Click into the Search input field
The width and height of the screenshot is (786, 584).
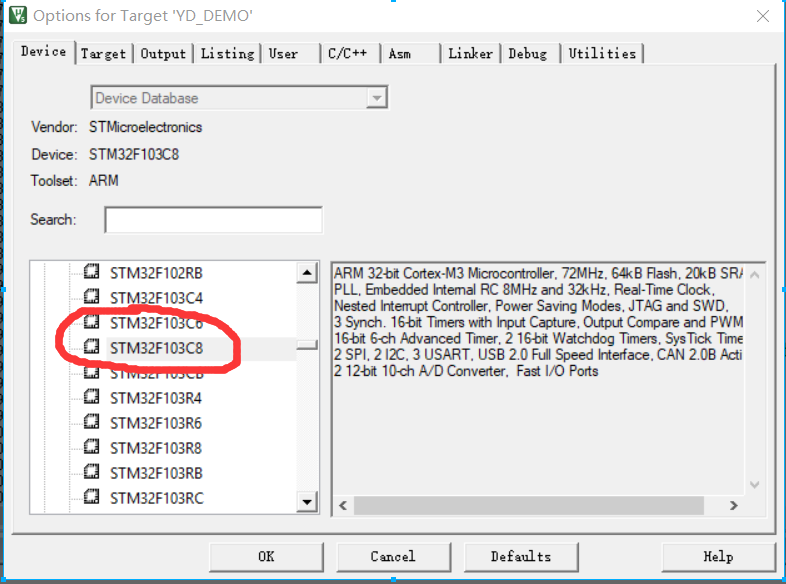pos(214,220)
